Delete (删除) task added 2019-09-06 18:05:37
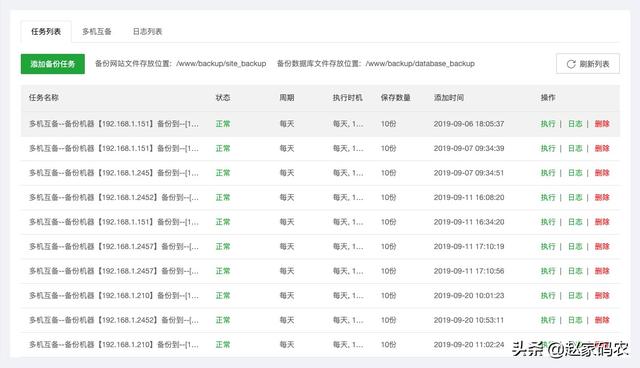640x368 pixels. pyautogui.click(x=602, y=124)
